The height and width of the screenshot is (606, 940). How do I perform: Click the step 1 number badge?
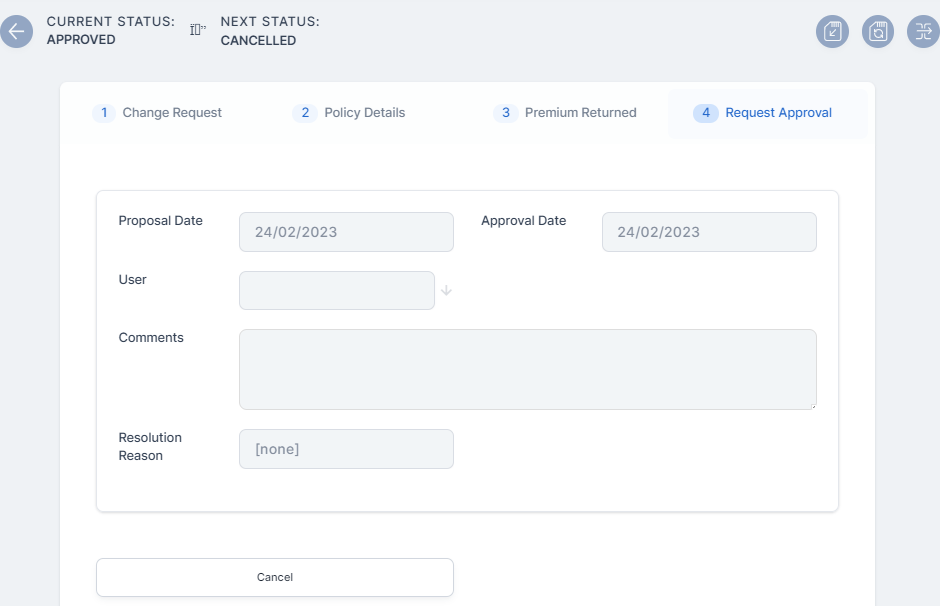[103, 113]
